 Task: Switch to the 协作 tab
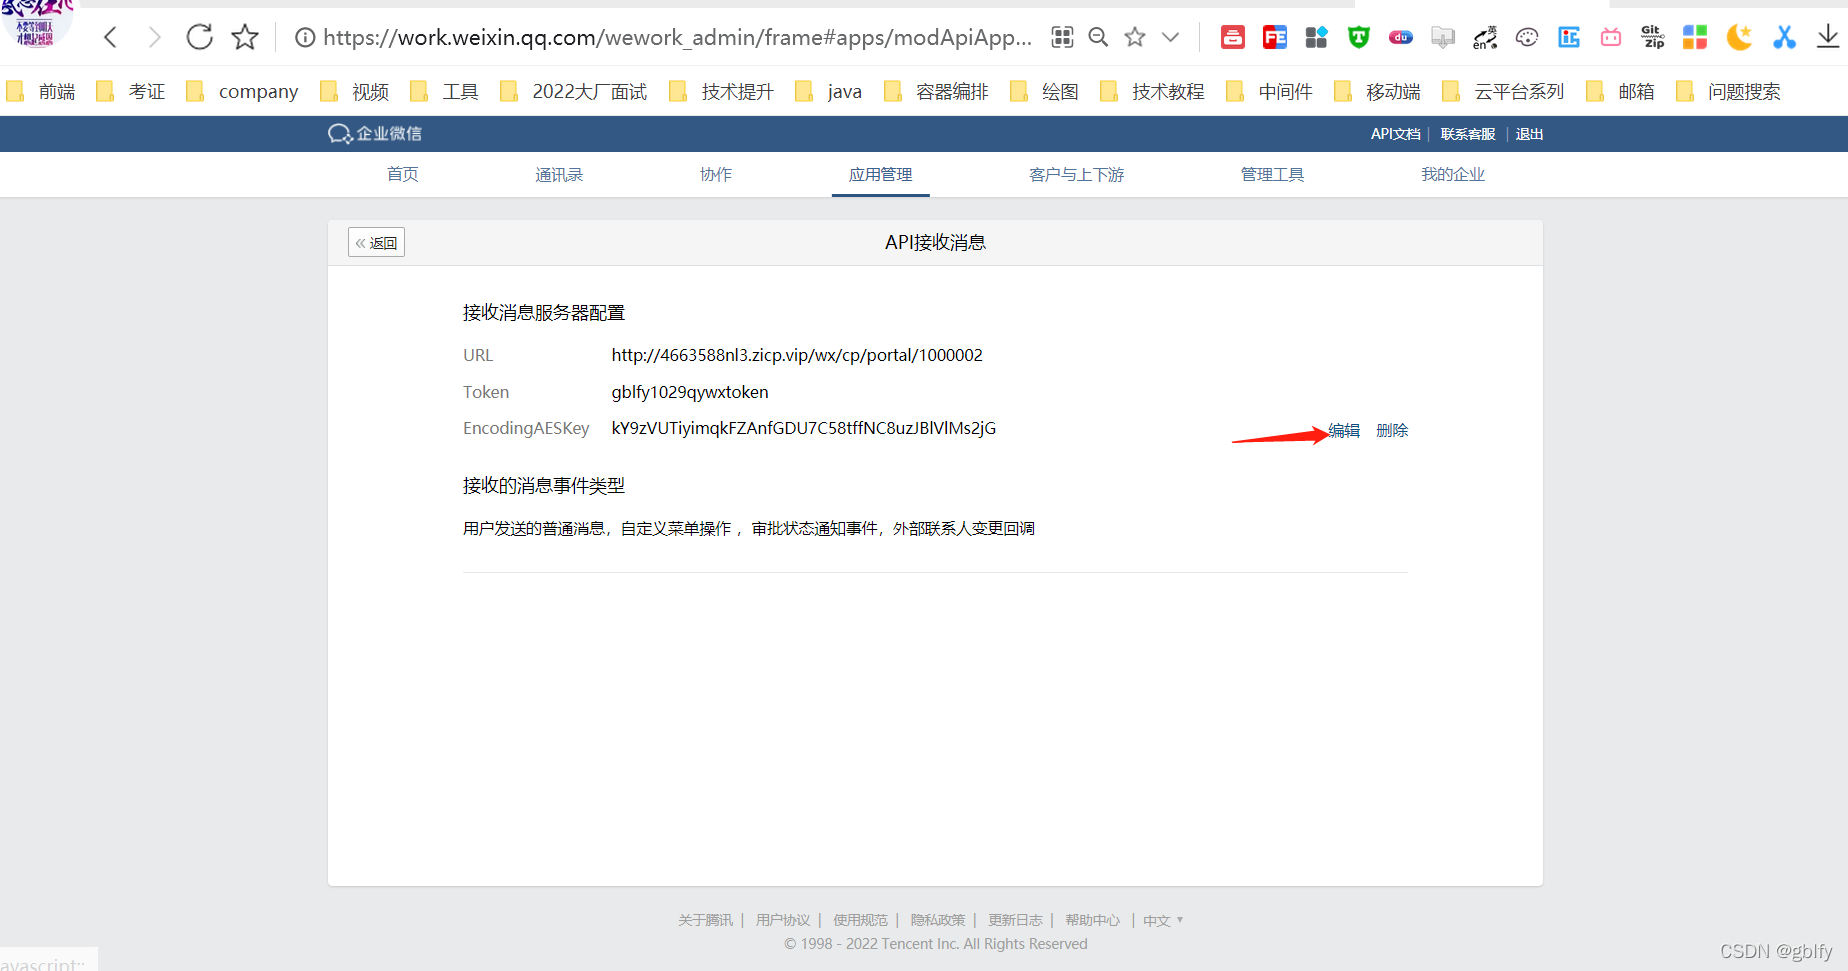[x=716, y=175]
